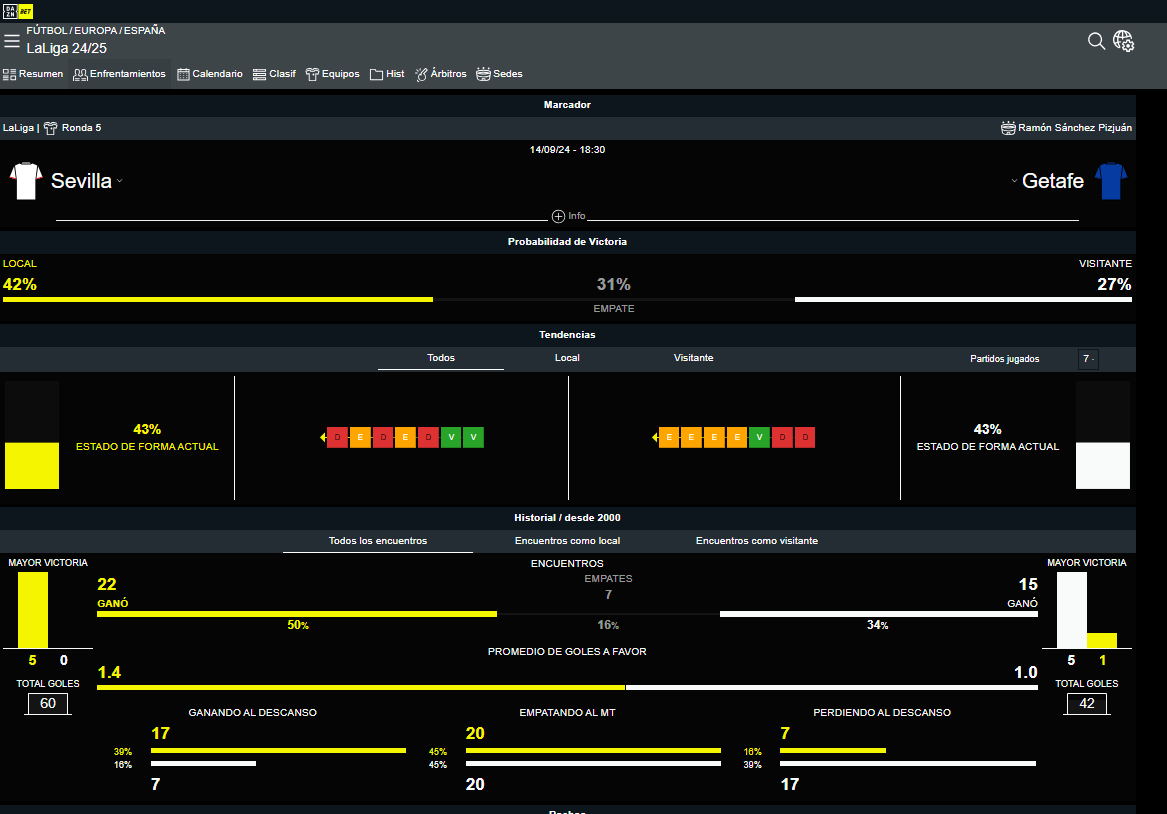The height and width of the screenshot is (814, 1167).
Task: Open the Árbitros tab
Action: click(x=441, y=74)
